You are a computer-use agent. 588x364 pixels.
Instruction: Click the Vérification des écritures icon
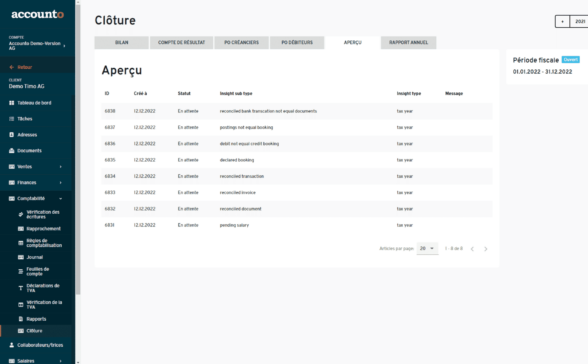click(21, 214)
